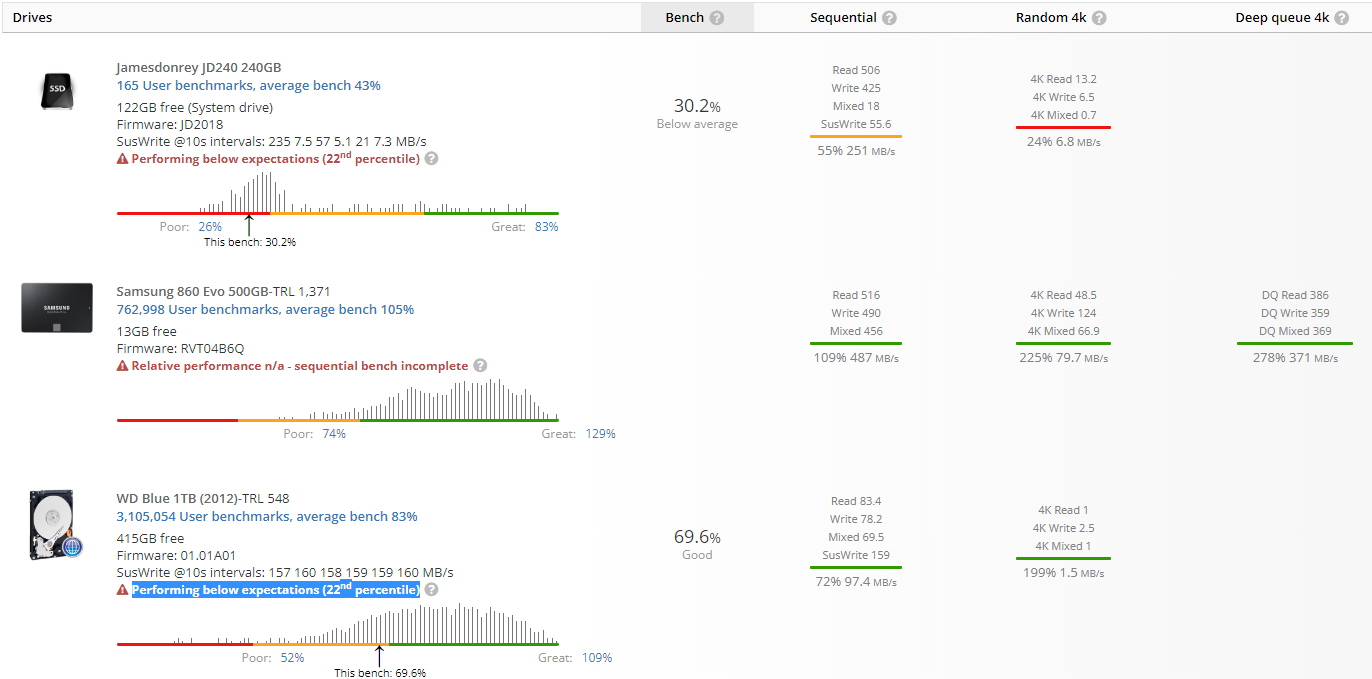
Task: Click WD Blue Great 109% value
Action: tap(596, 658)
